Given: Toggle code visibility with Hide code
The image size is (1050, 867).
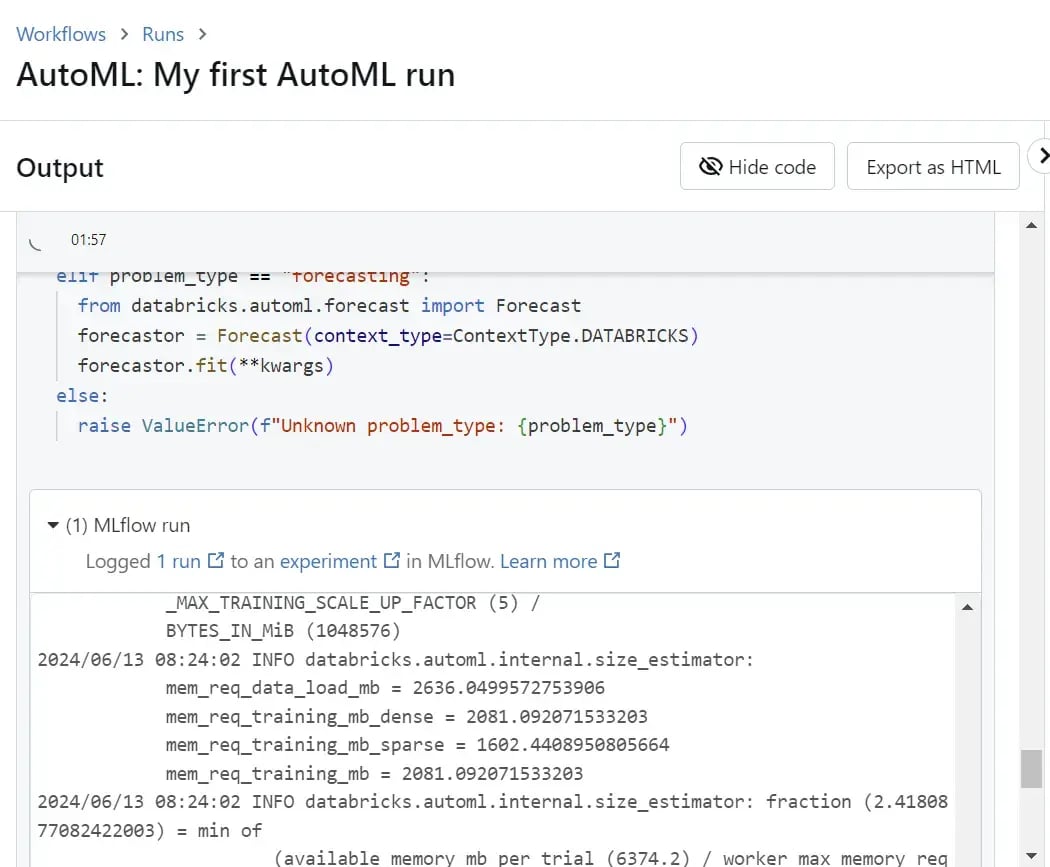Looking at the screenshot, I should click(x=757, y=166).
